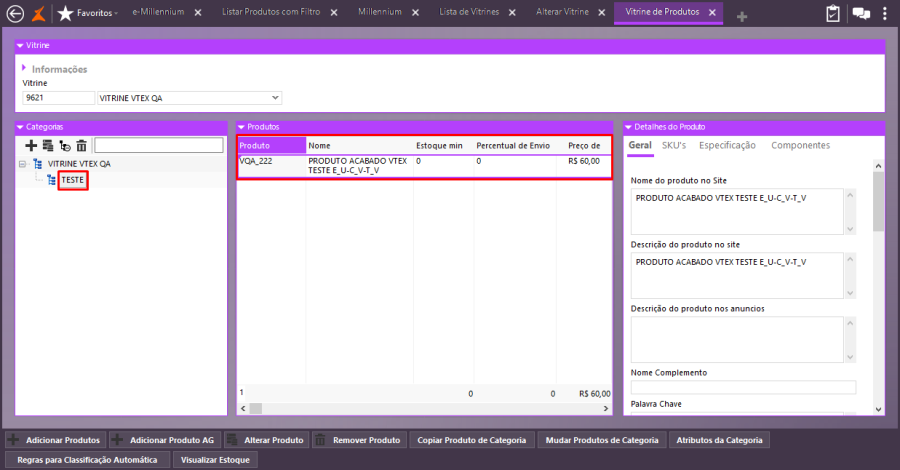Click the category search field

pyautogui.click(x=159, y=145)
